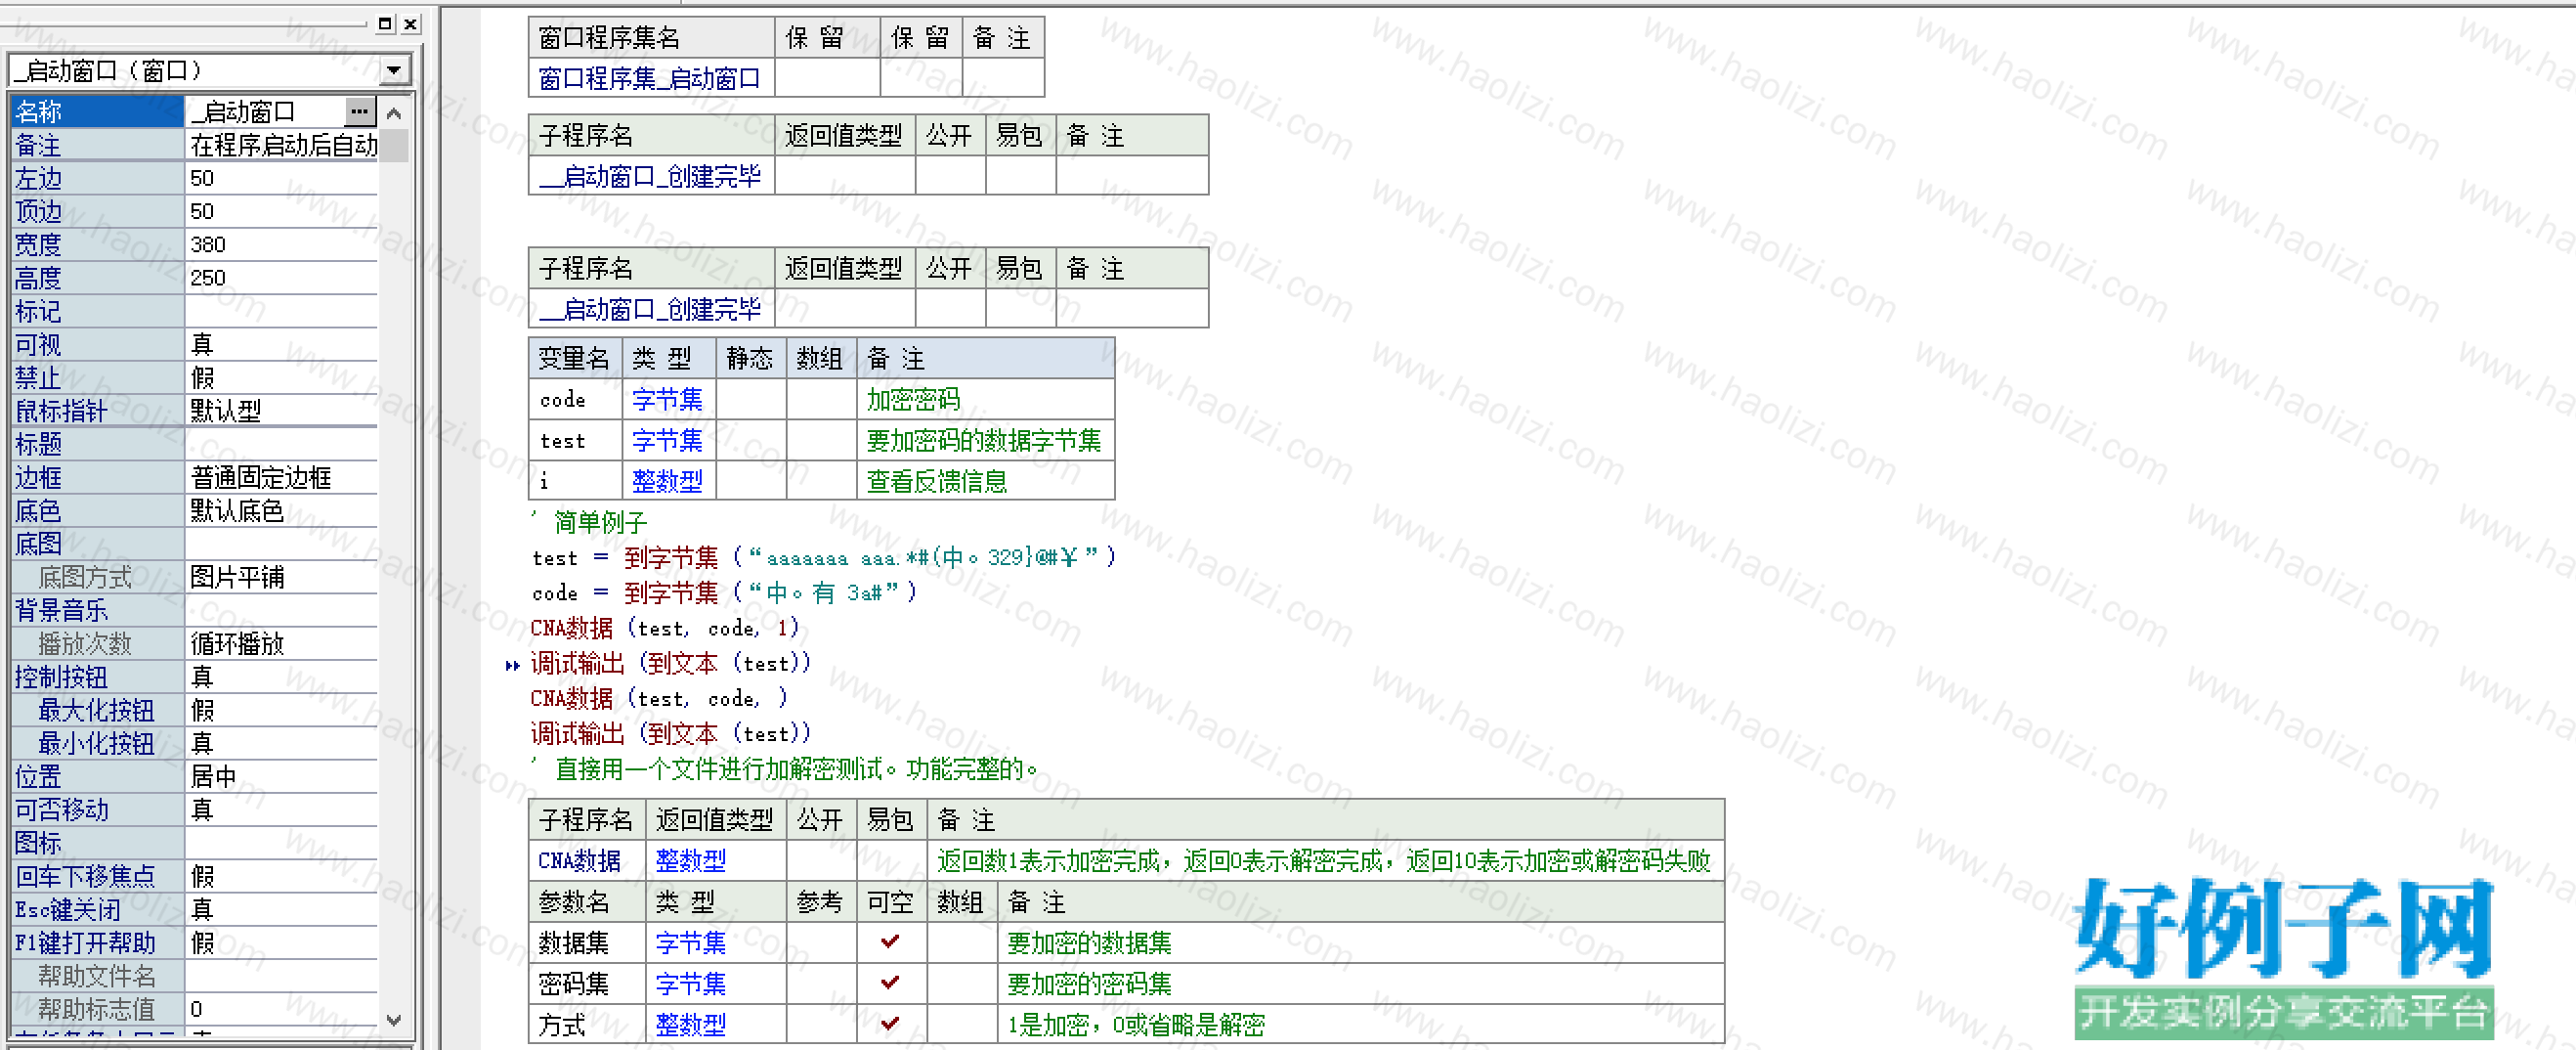2576x1050 pixels.
Task: Toggle 可空 checkmark for 方式 parameter
Action: click(x=890, y=1024)
